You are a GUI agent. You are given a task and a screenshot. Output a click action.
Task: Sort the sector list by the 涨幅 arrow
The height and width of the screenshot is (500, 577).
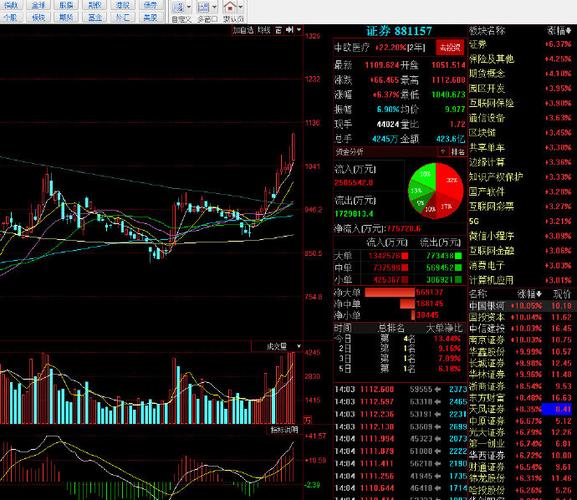coord(569,31)
